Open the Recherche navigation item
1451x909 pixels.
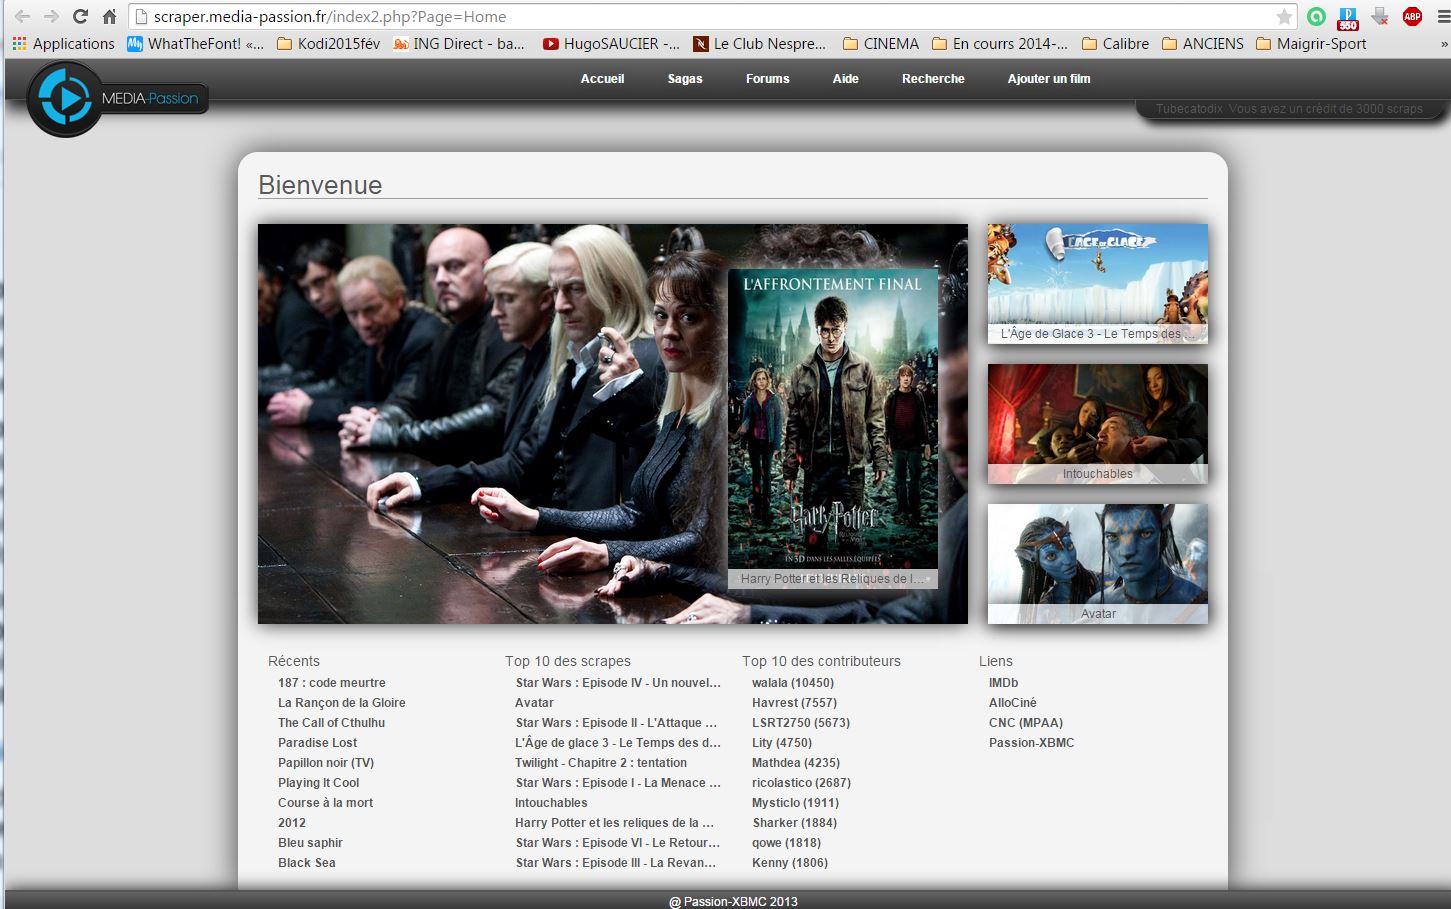click(933, 79)
